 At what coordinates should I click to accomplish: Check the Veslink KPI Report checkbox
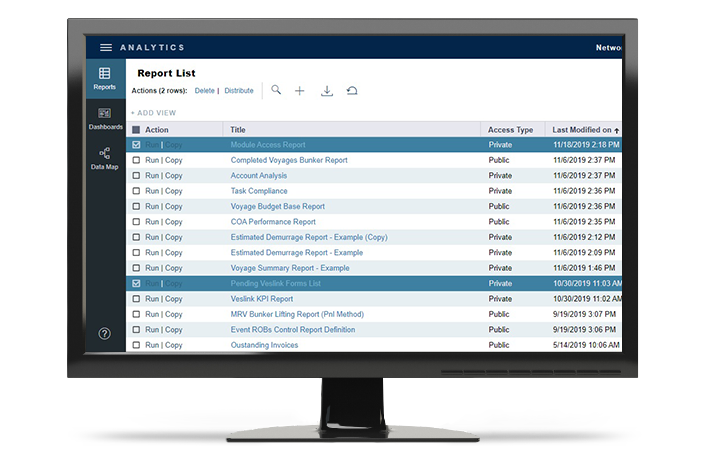click(x=136, y=299)
